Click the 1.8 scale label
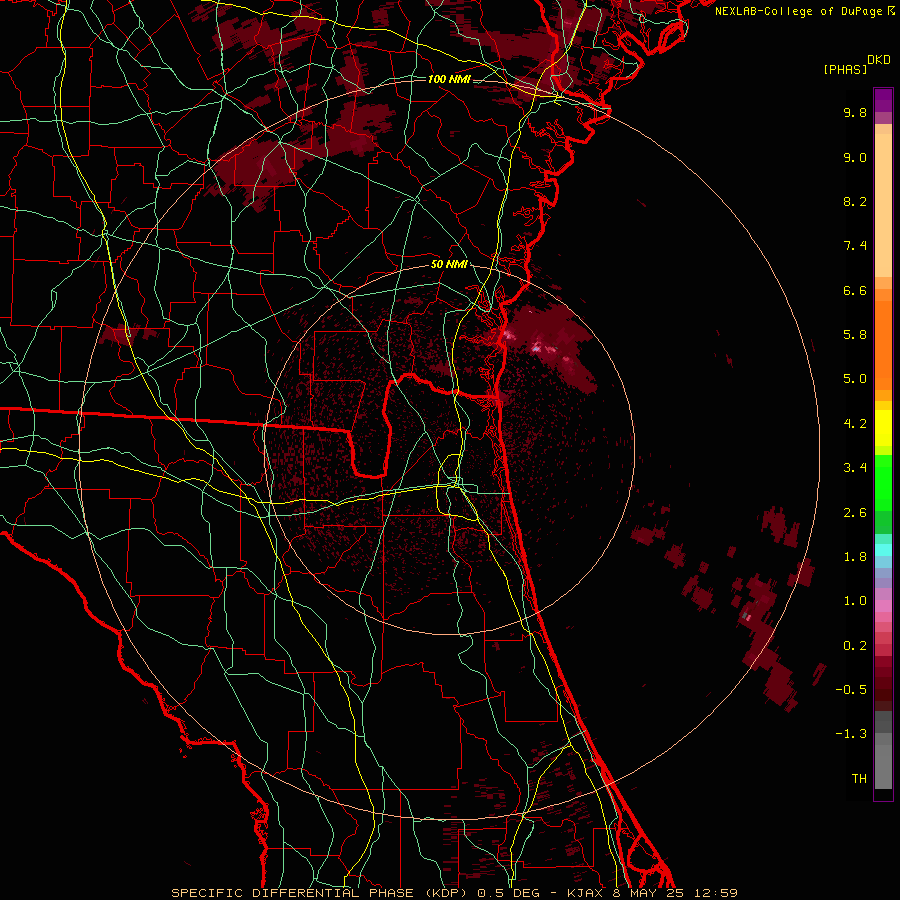Viewport: 900px width, 900px height. (855, 557)
